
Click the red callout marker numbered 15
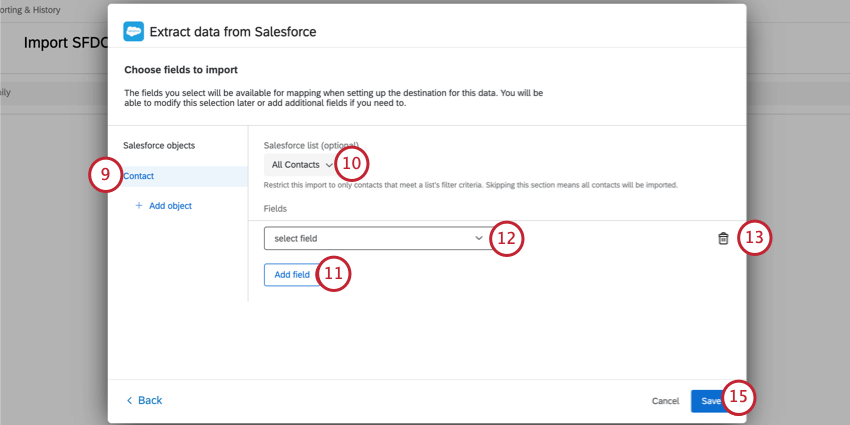pyautogui.click(x=738, y=398)
